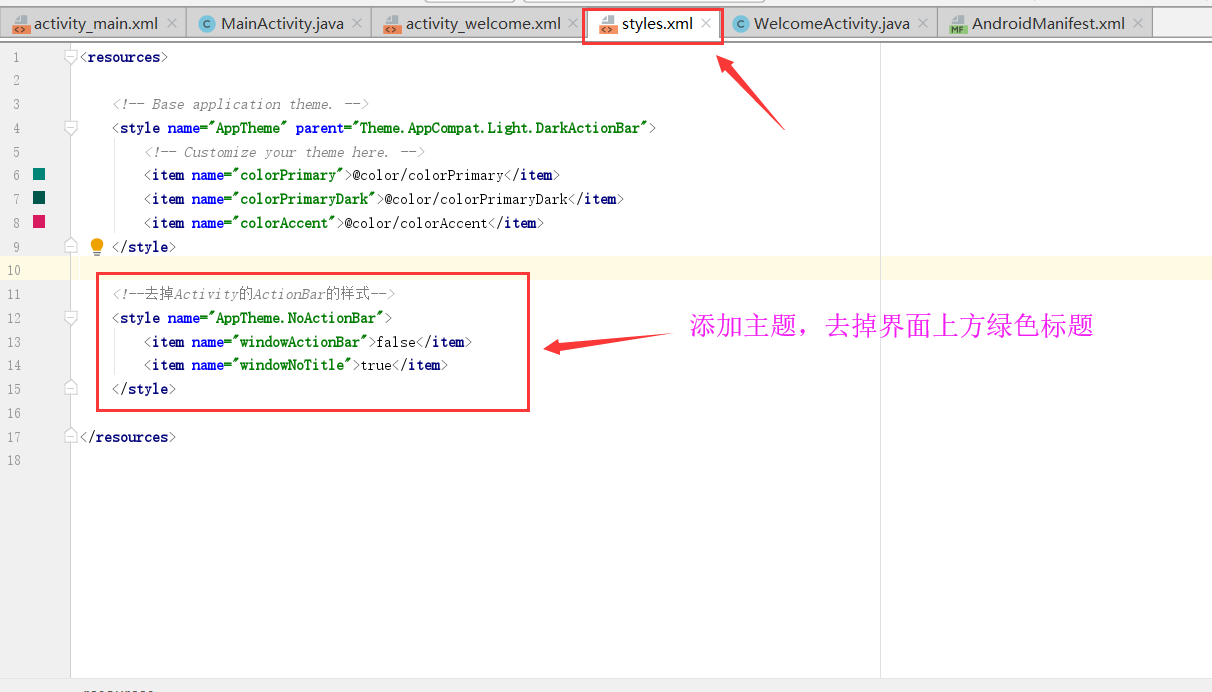Click the value "false" on line 13

[396, 342]
